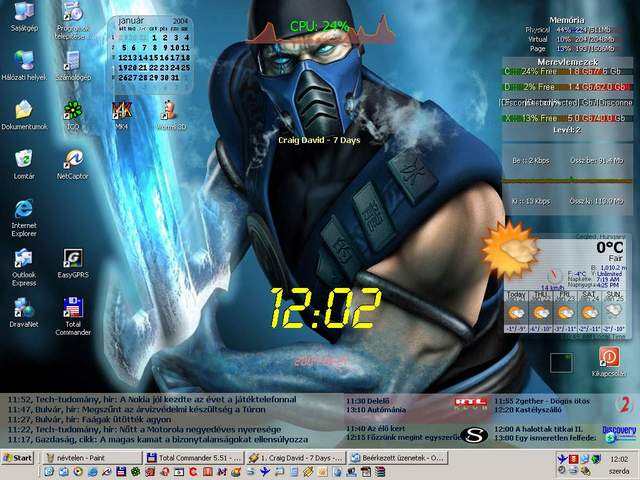This screenshot has height=480, width=640.
Task: Click the Levél: 2 mail counter
Action: click(x=567, y=130)
